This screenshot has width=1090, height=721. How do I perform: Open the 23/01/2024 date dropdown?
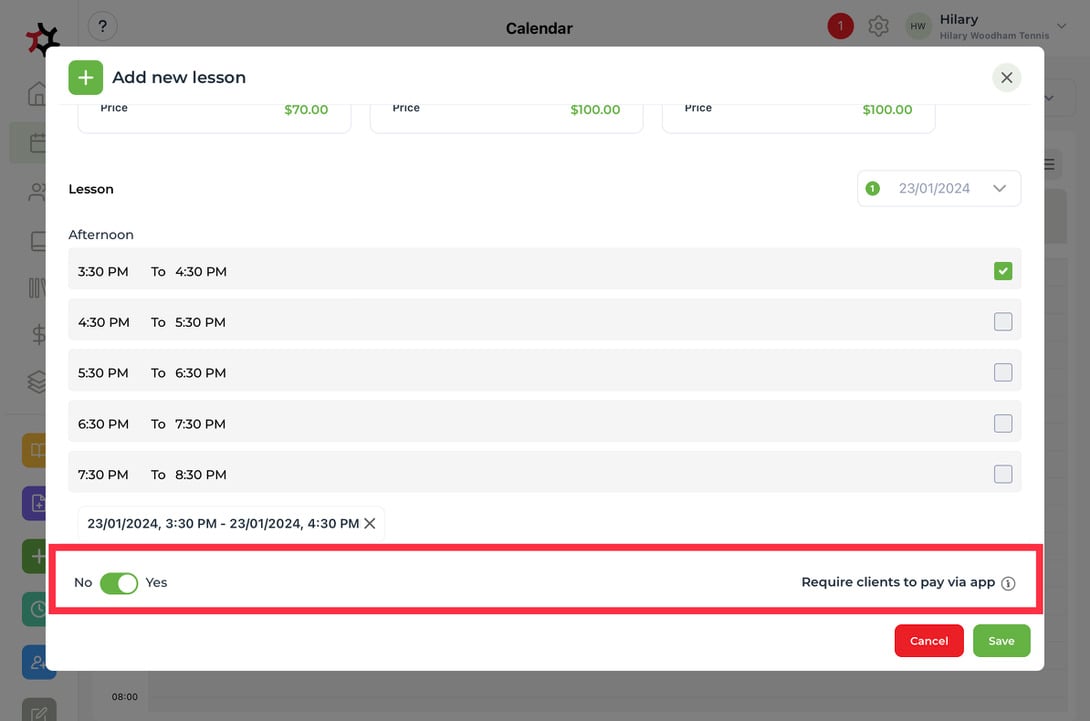[938, 188]
